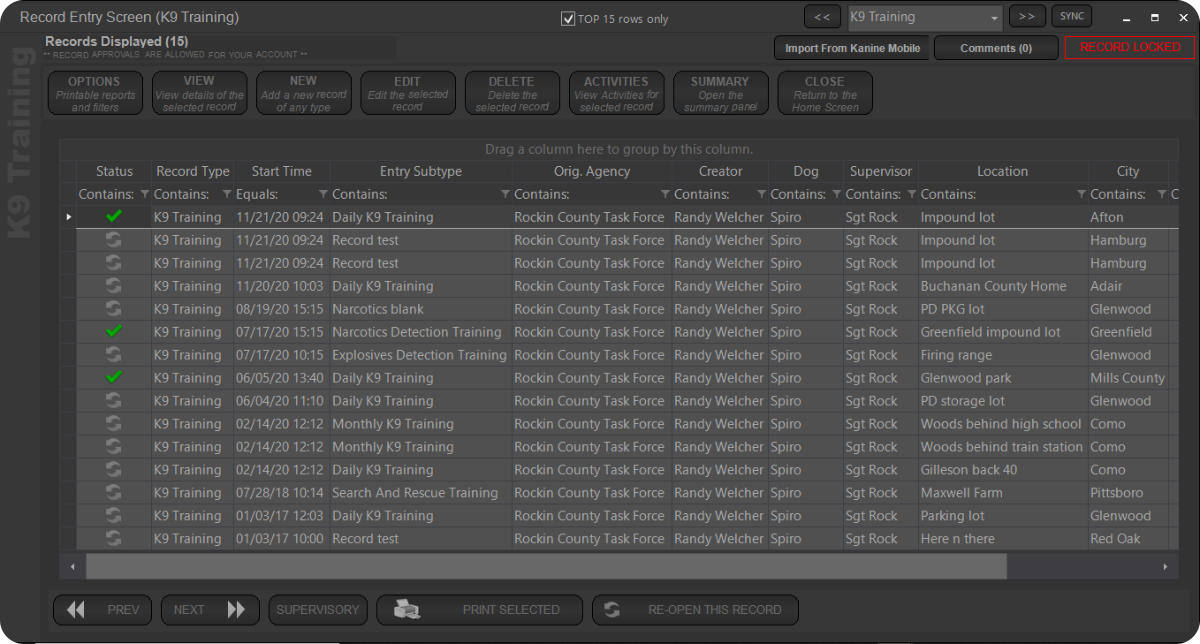This screenshot has width=1200, height=644.
Task: Click the sync status icon in Narcotics blank row
Action: pos(114,309)
